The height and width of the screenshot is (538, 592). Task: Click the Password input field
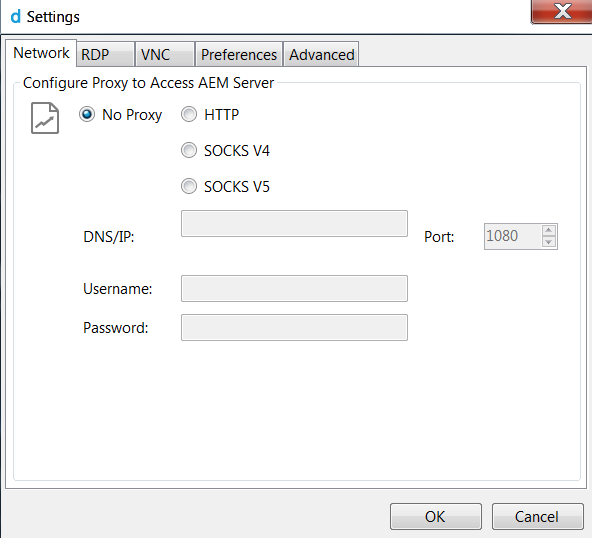(294, 327)
